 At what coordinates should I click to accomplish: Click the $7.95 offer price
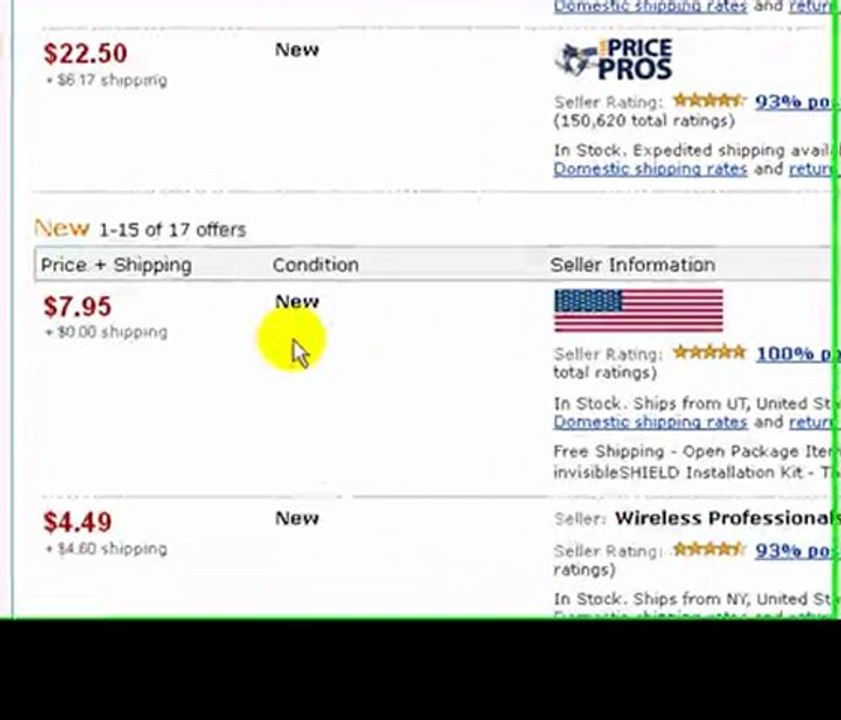(77, 307)
